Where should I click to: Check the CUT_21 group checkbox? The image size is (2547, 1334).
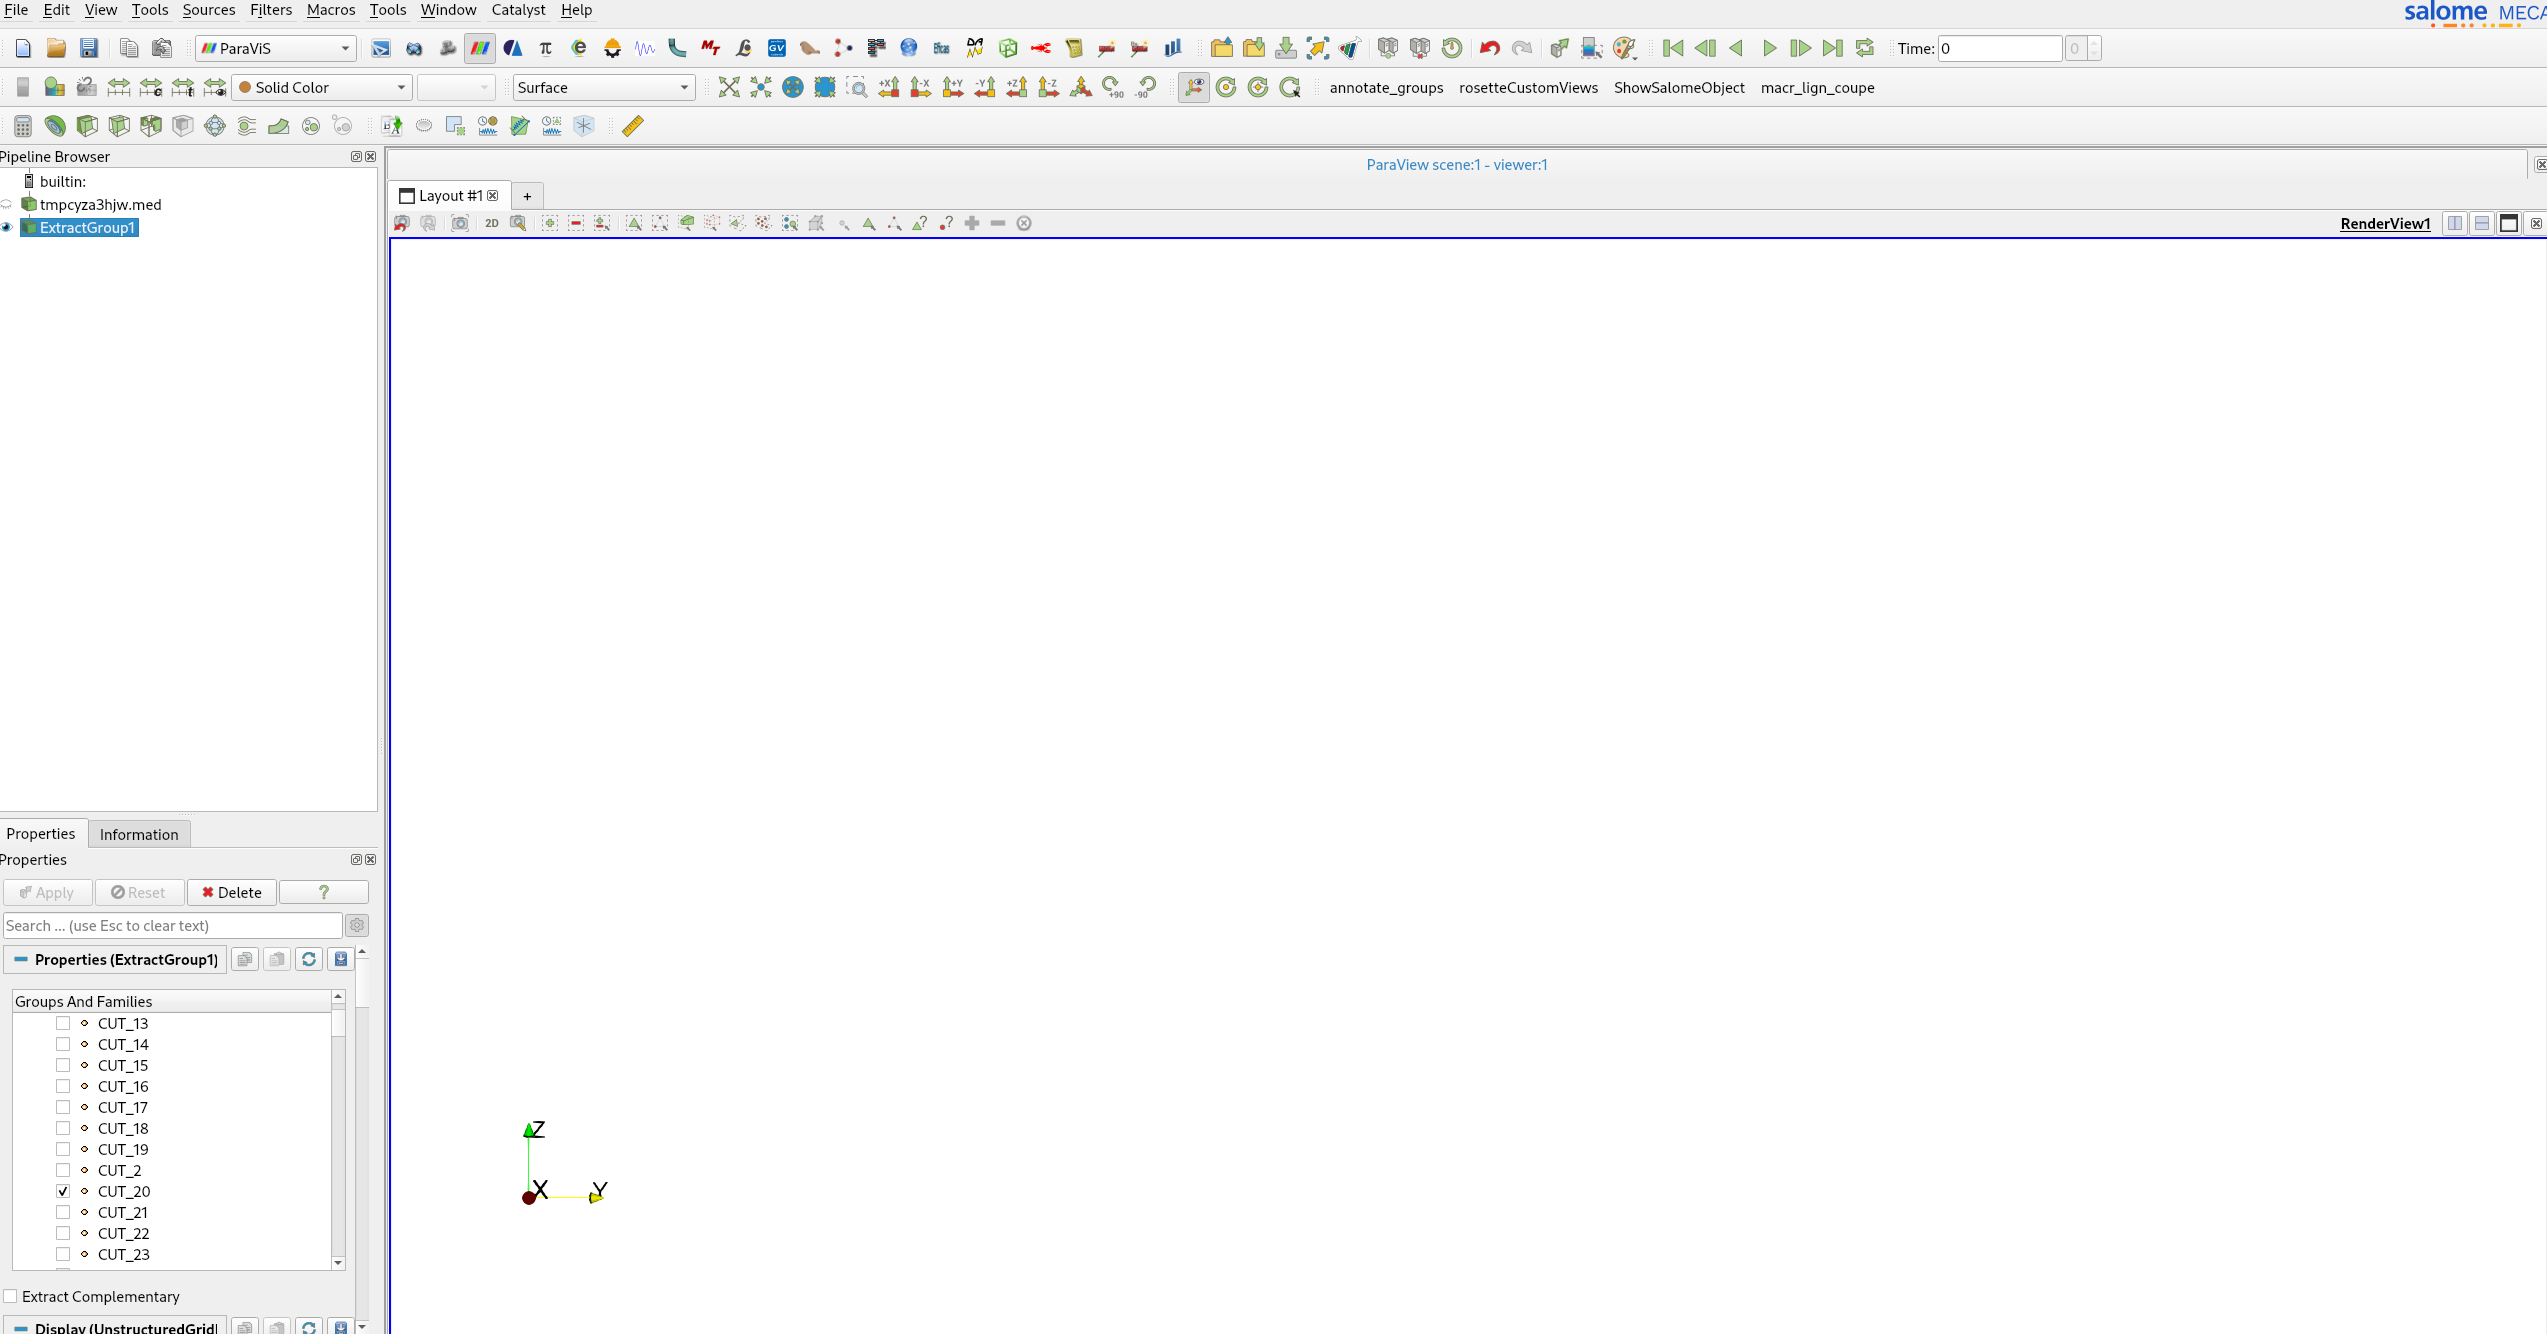(63, 1212)
